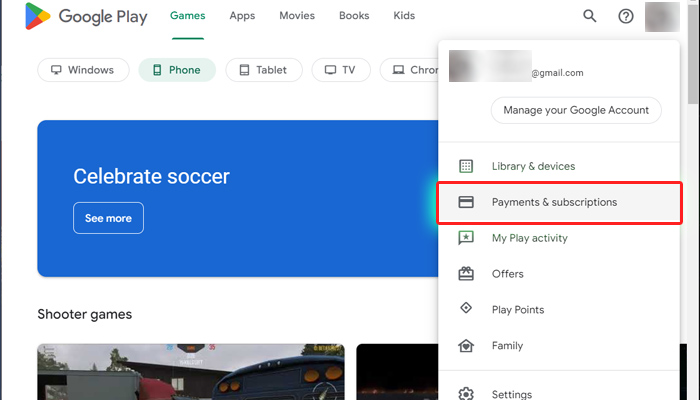Switch to the Movies tab
Viewport: 700px width, 400px height.
(x=297, y=16)
